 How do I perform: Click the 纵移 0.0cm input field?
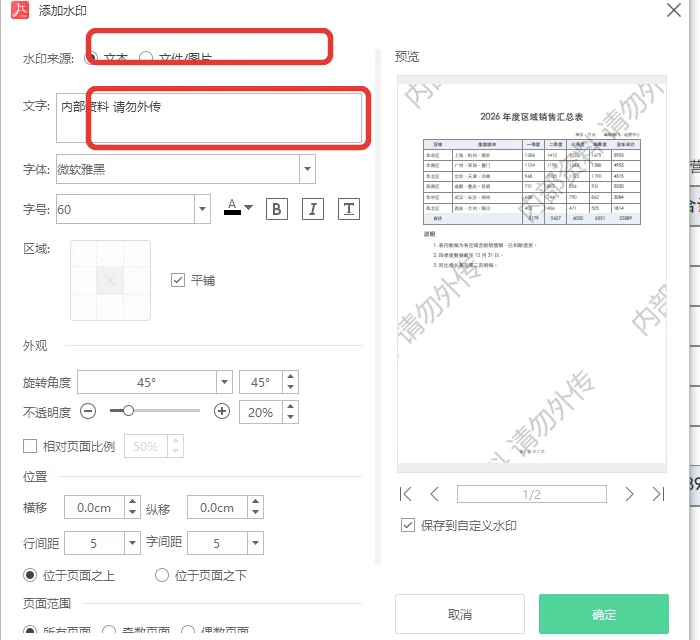(x=217, y=507)
